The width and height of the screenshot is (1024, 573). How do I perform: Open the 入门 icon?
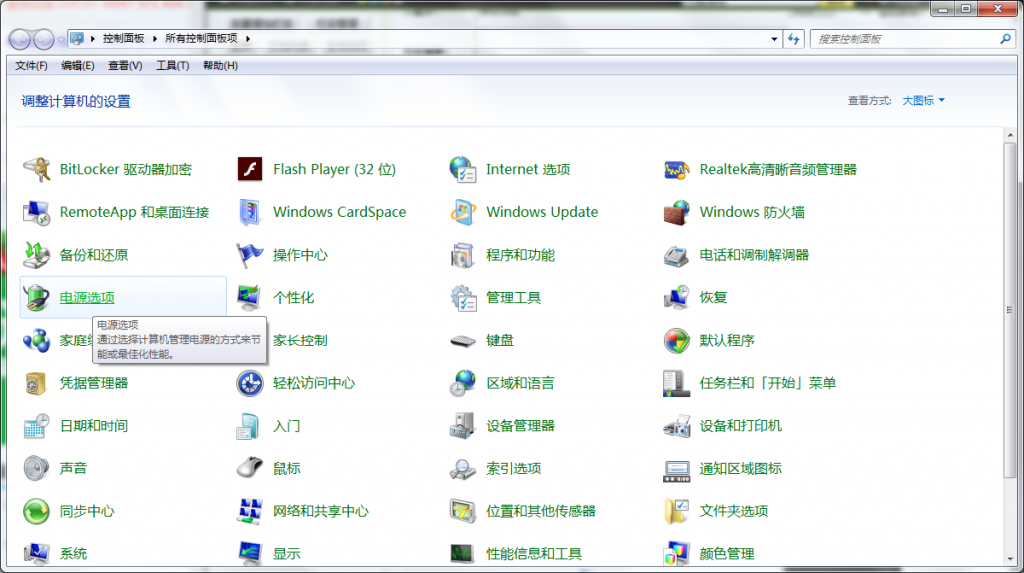click(x=249, y=426)
